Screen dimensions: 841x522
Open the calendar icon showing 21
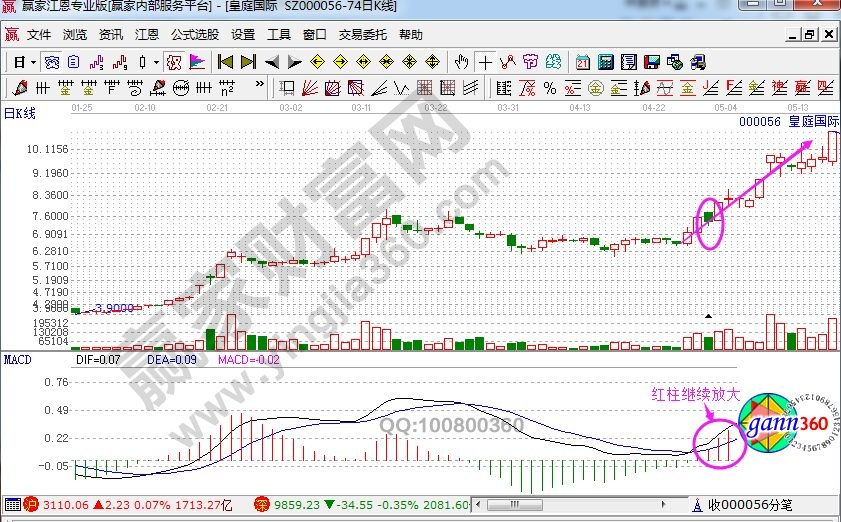click(581, 62)
